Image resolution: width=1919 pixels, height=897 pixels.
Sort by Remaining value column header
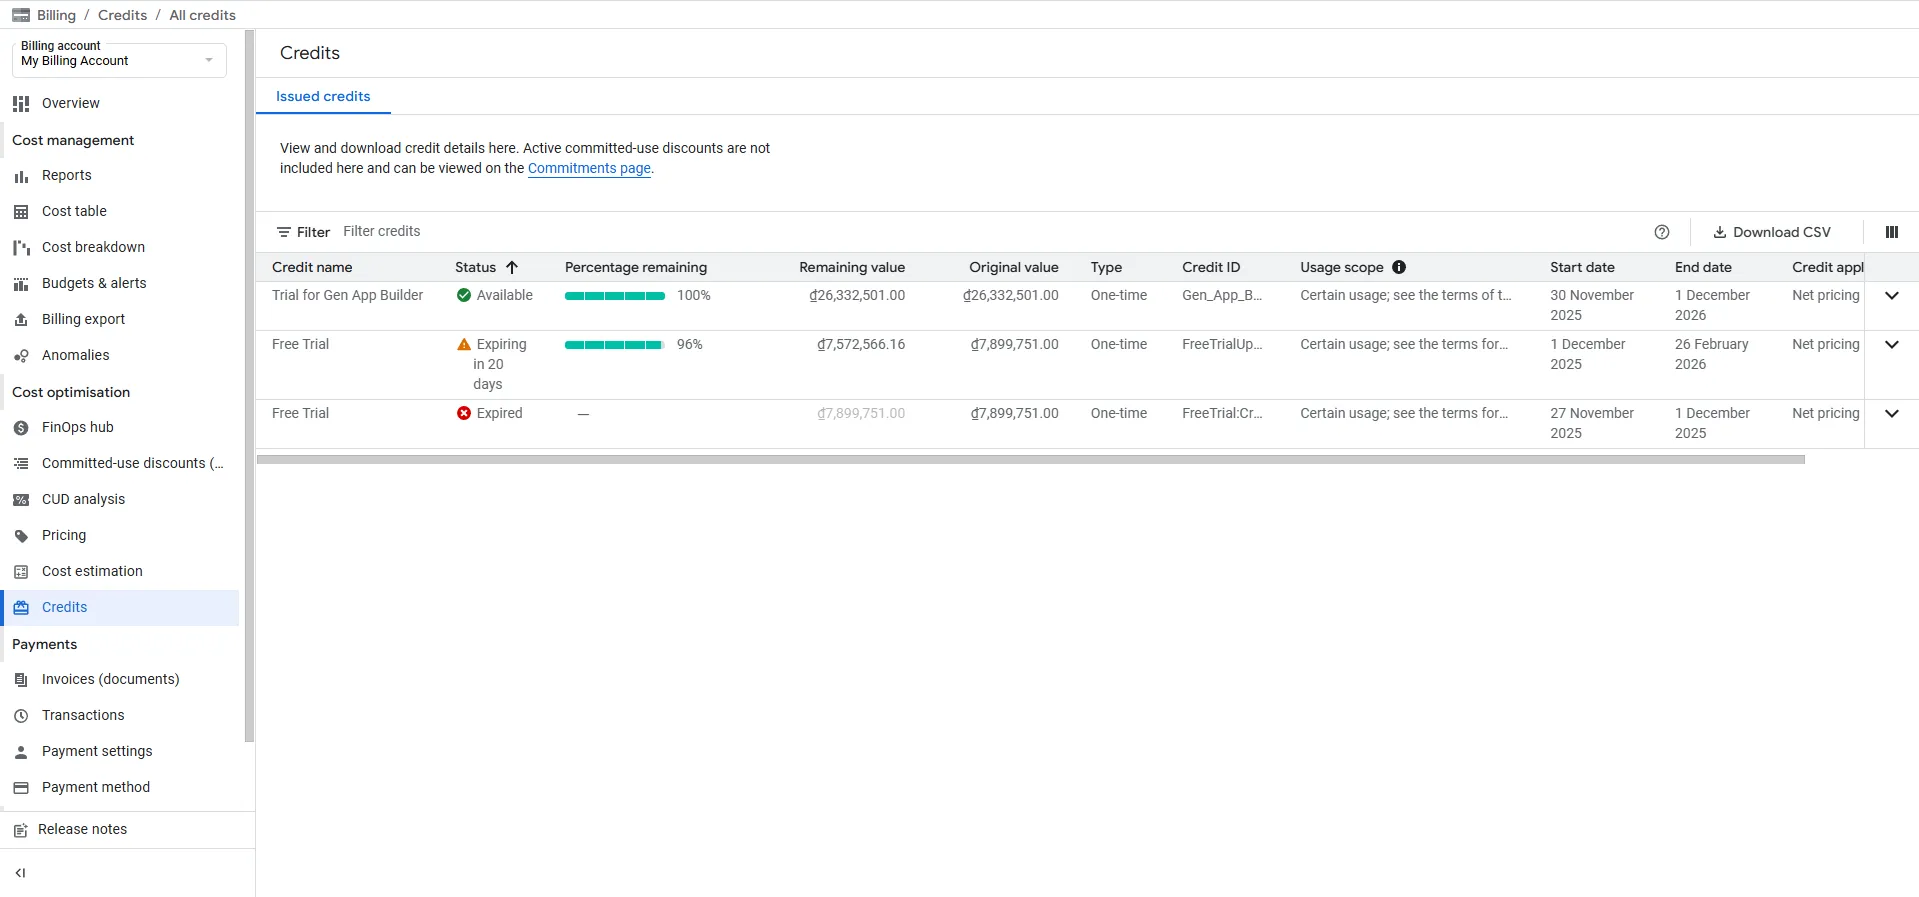852,267
